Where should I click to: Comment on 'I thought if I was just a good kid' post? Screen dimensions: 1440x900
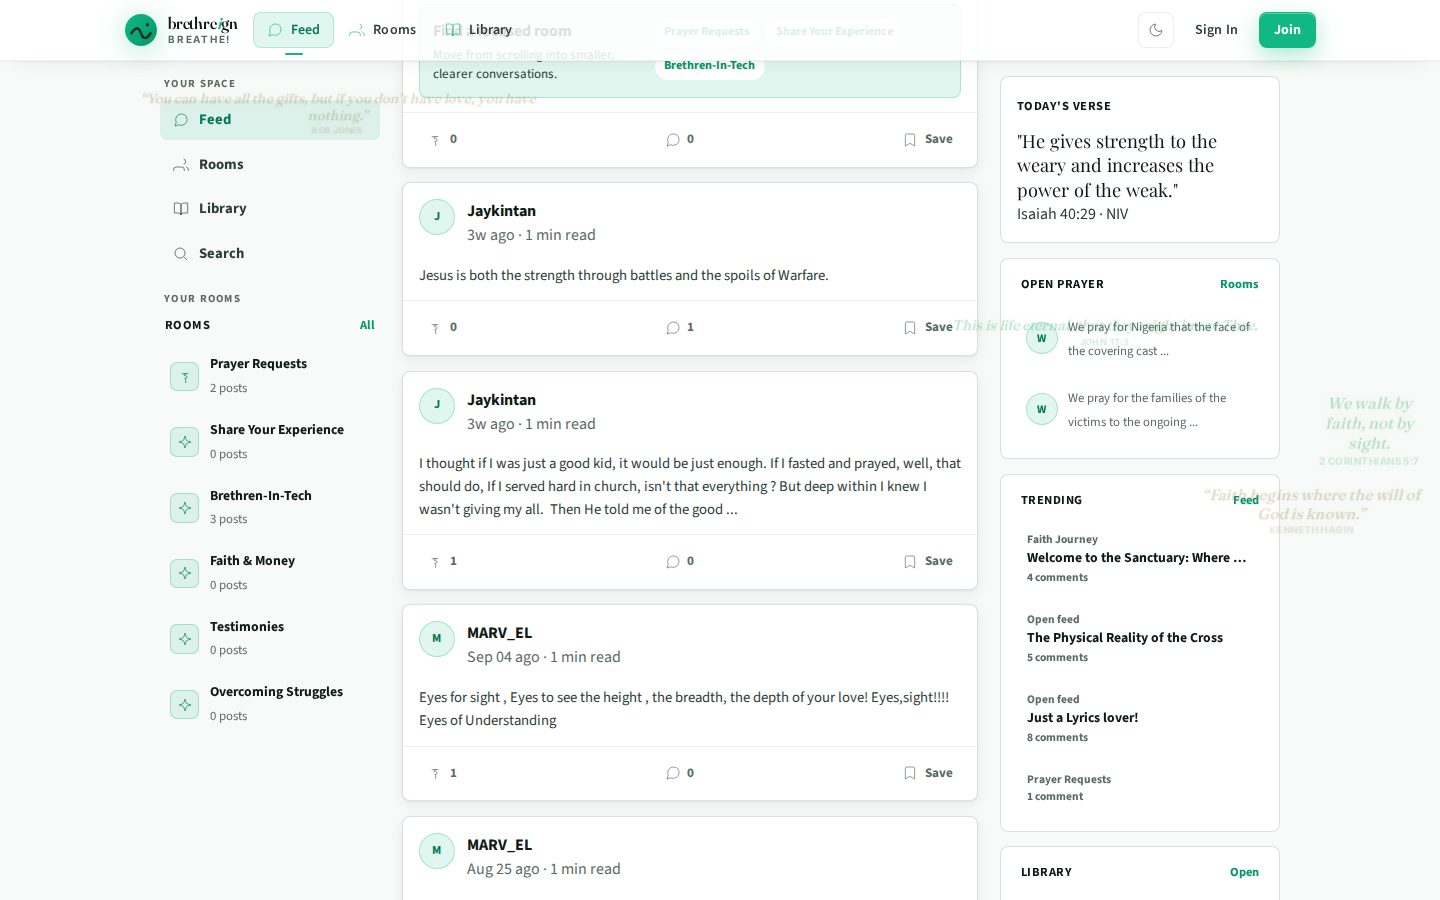click(x=680, y=561)
